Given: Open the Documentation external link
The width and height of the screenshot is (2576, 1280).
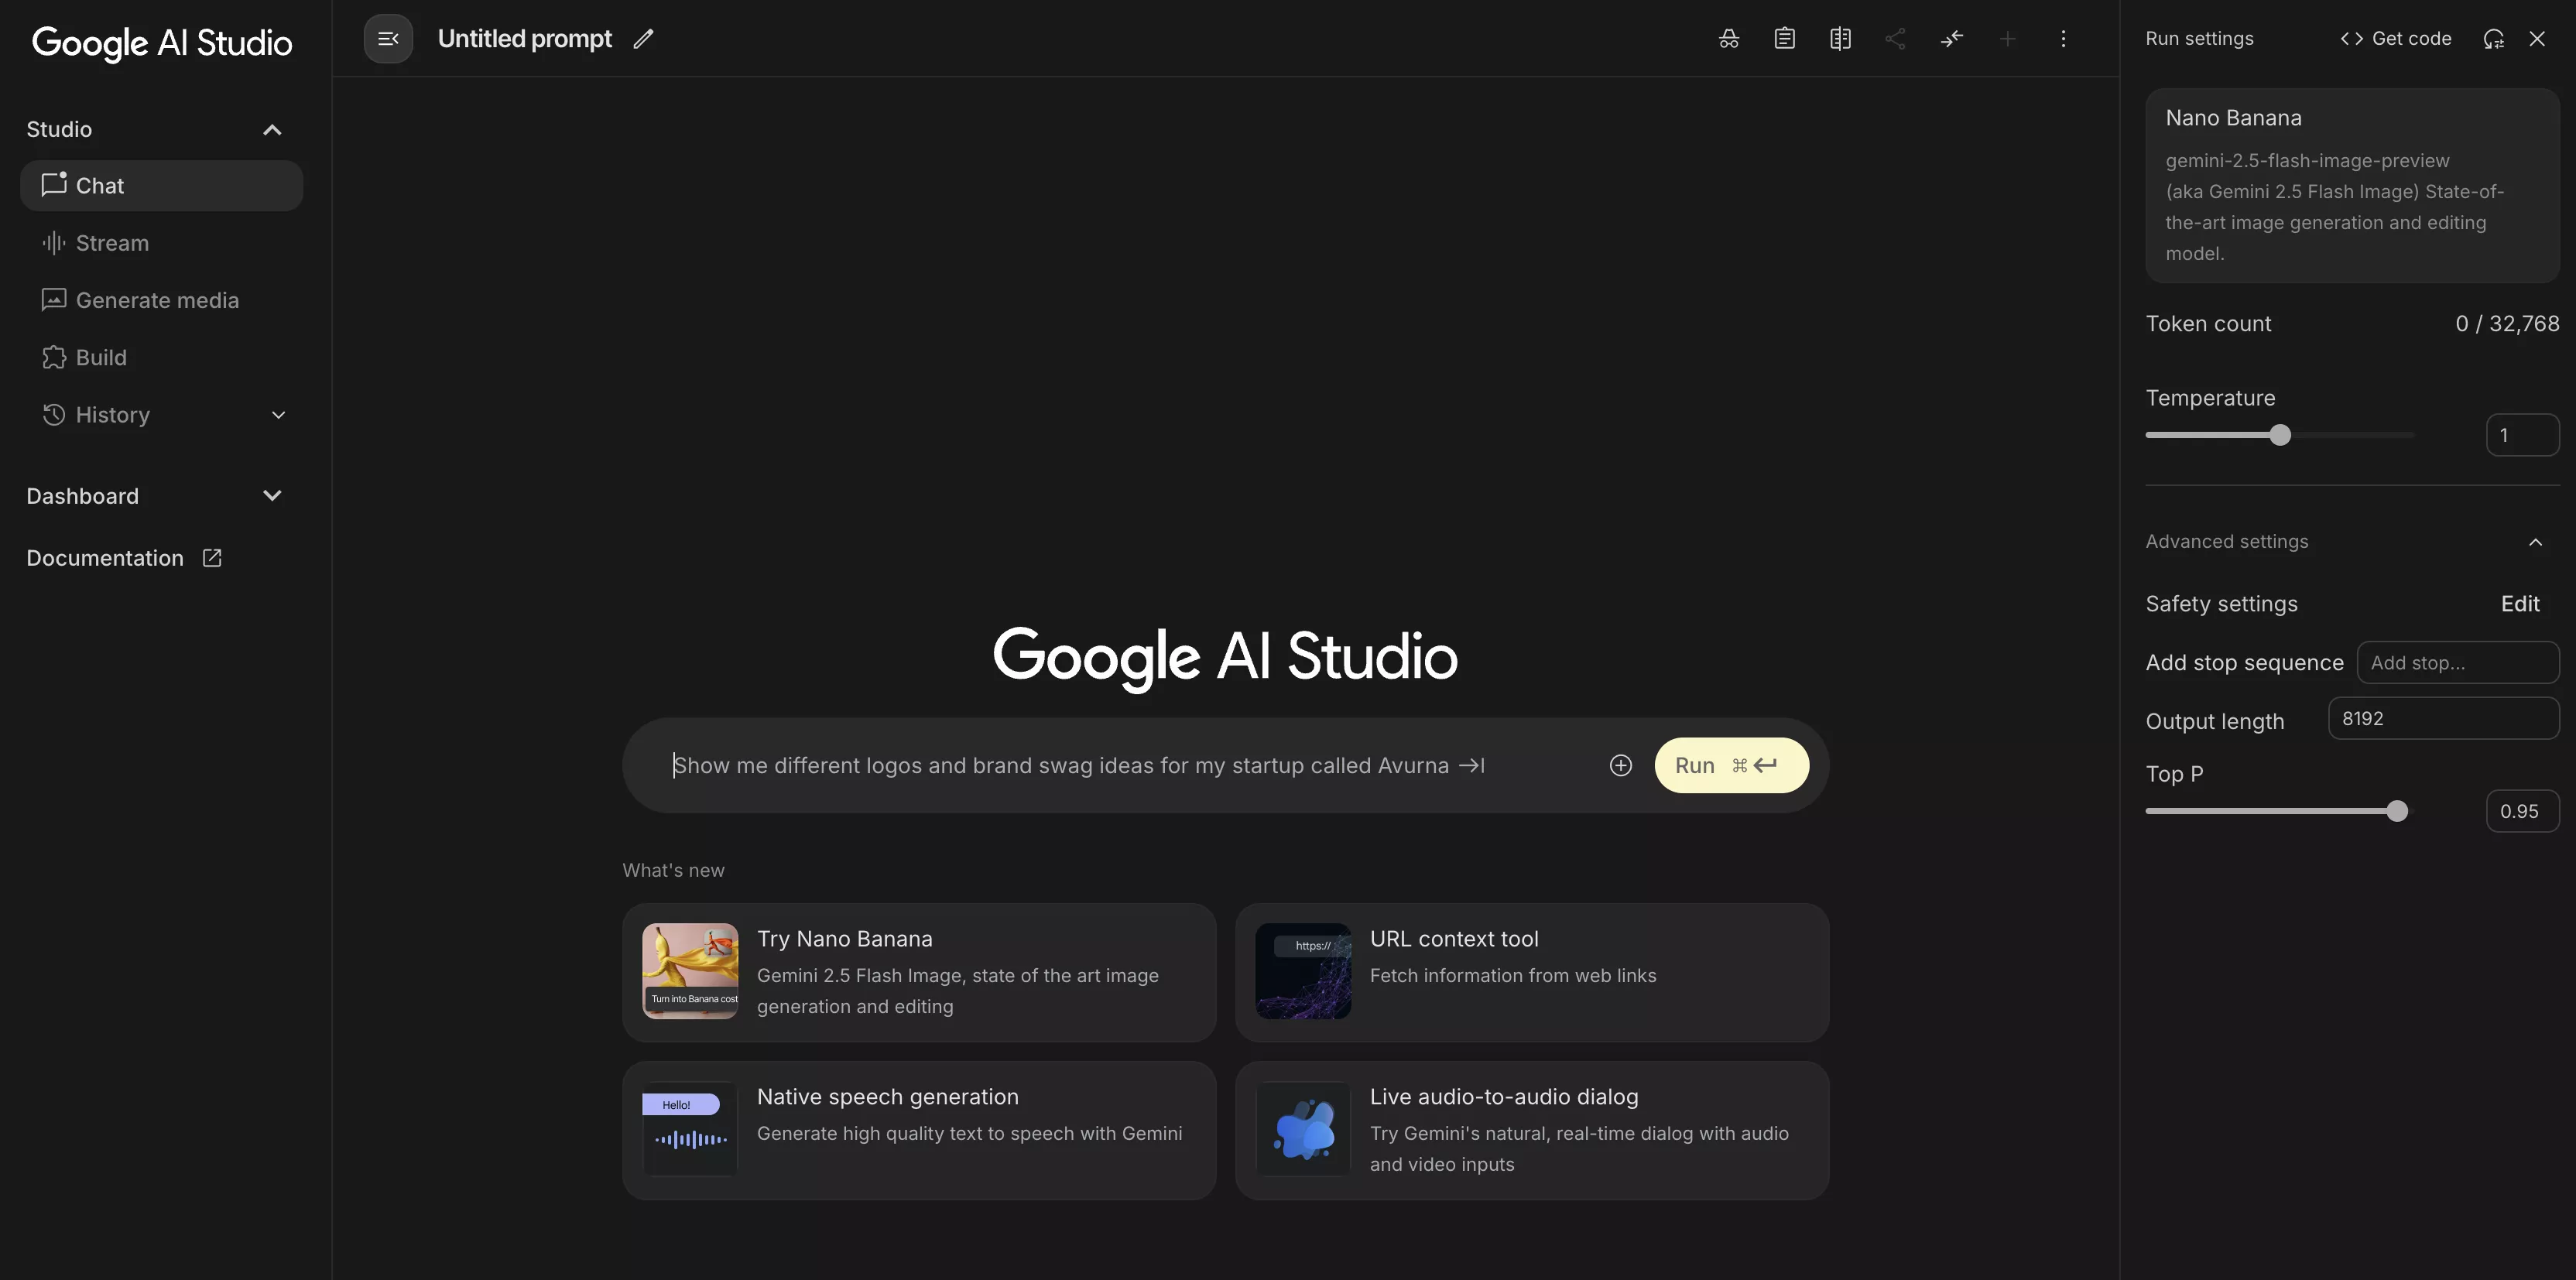Looking at the screenshot, I should (x=124, y=558).
